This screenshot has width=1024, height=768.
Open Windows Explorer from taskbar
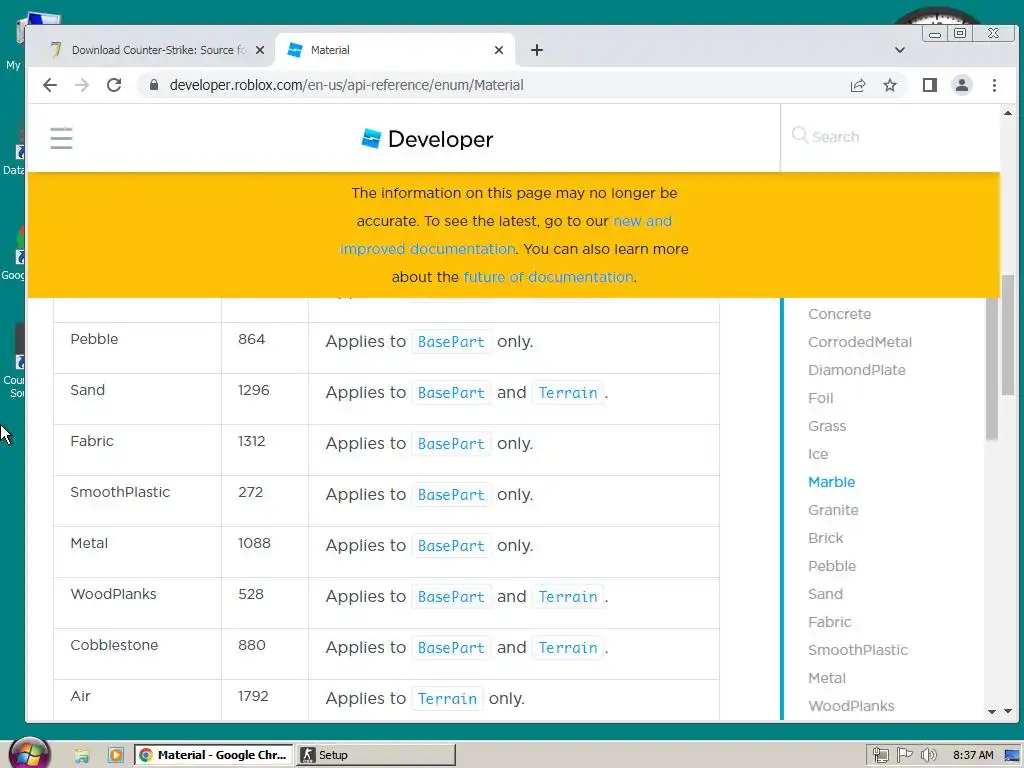[x=82, y=755]
